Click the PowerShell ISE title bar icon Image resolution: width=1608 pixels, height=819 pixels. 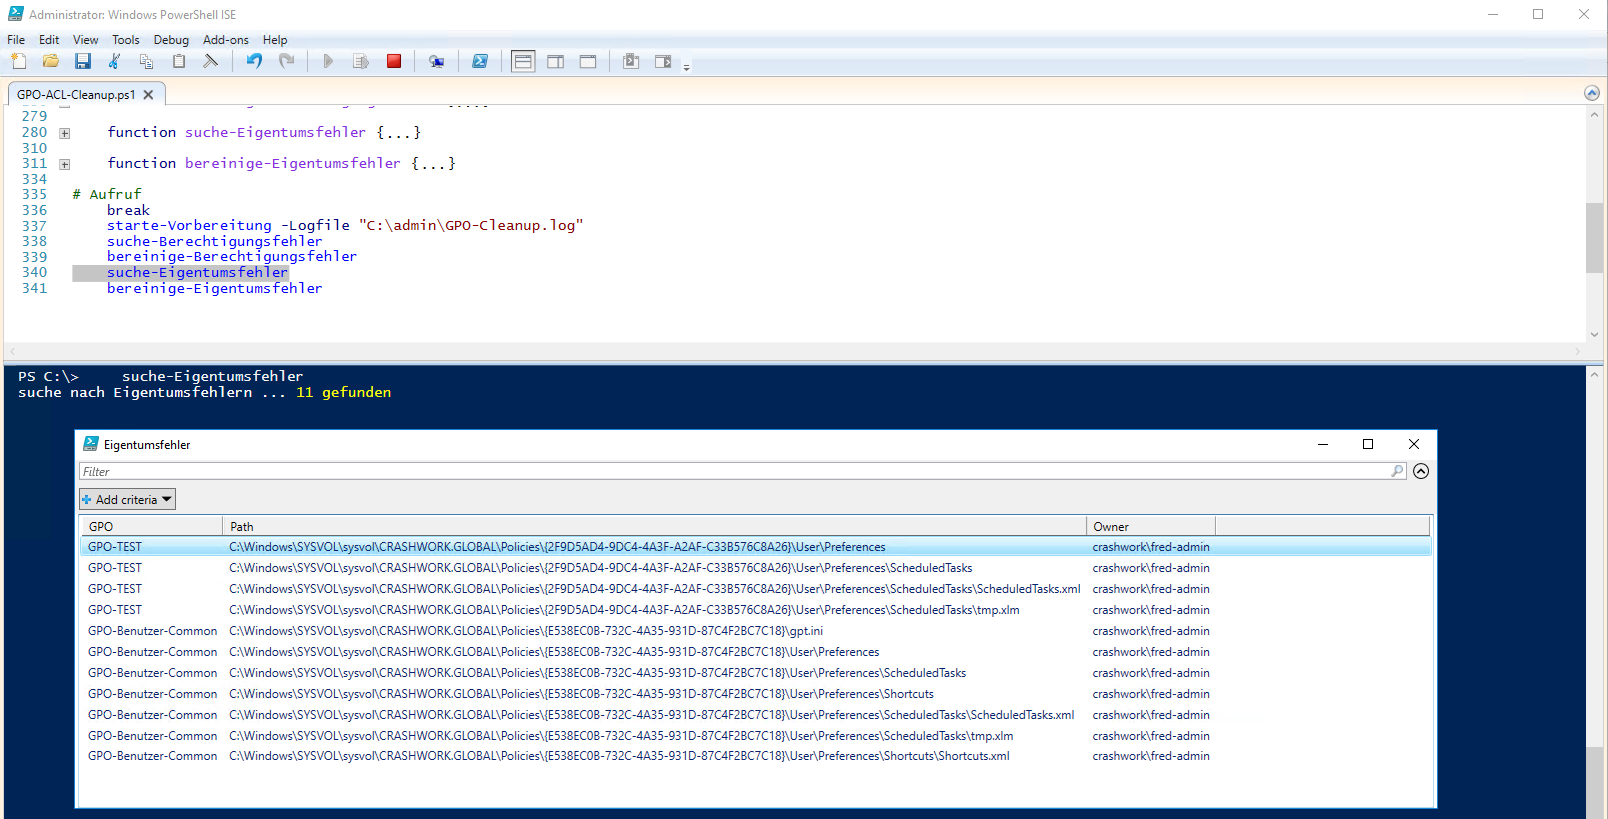(x=16, y=14)
